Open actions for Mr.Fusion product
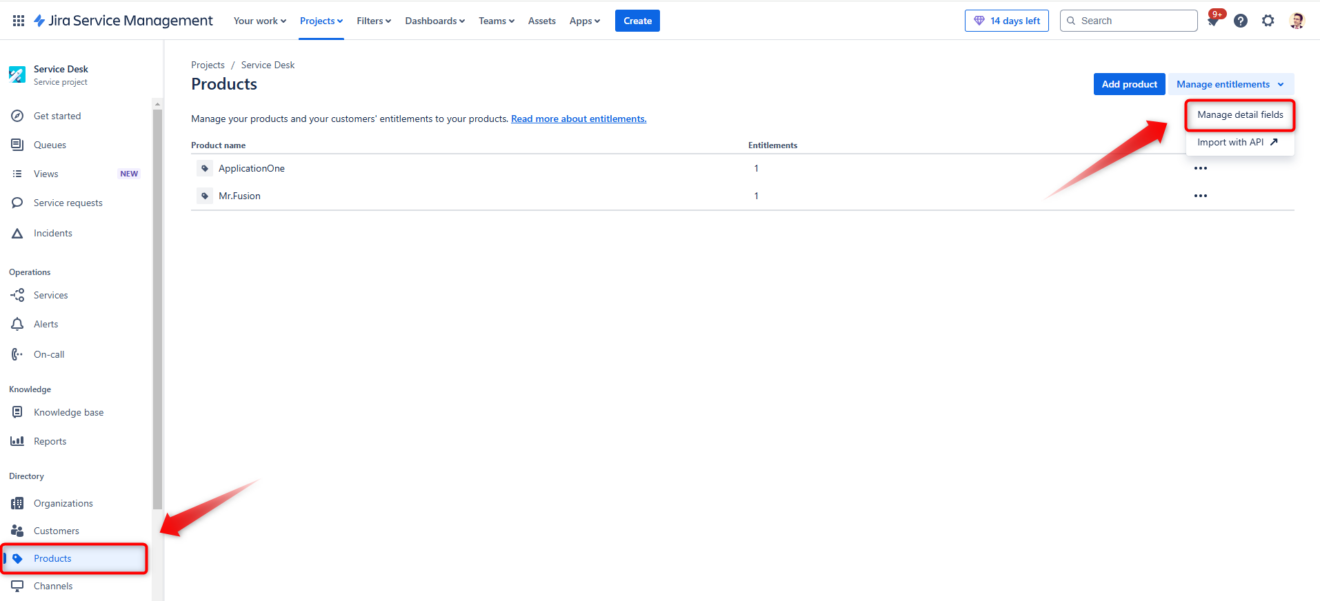 tap(1200, 195)
